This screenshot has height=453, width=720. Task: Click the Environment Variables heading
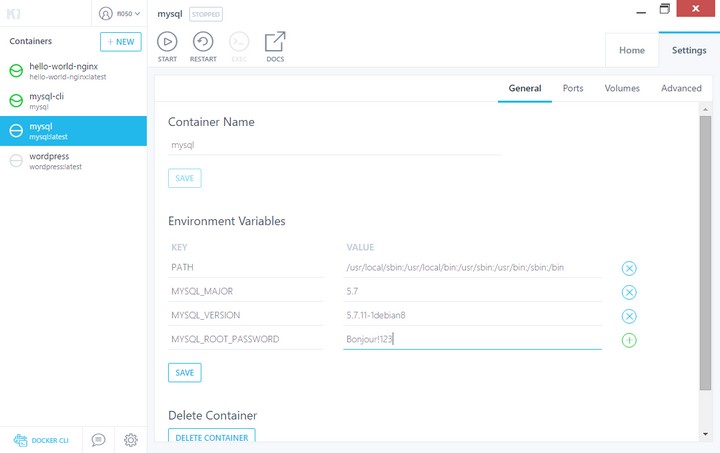(226, 221)
